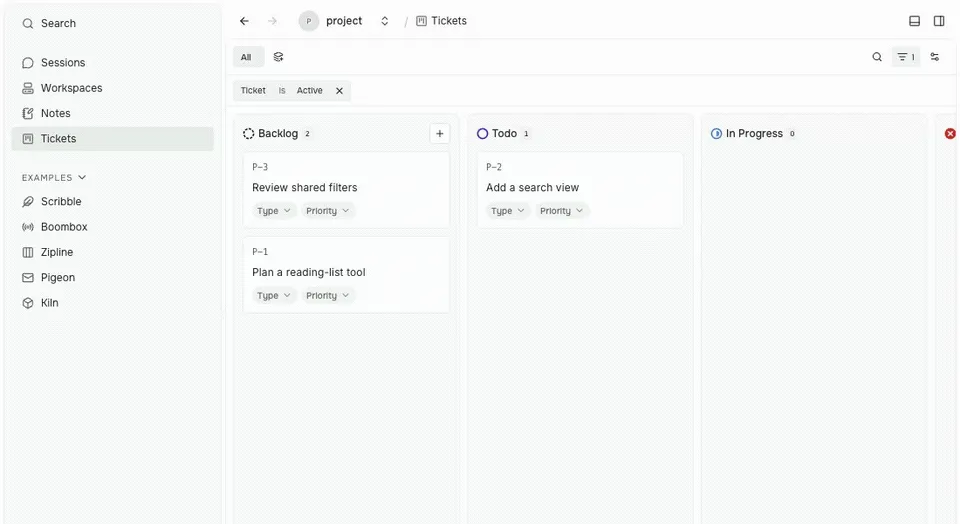Viewport: 960px width, 524px height.
Task: Click the 'is' filter operator
Action: (x=282, y=91)
